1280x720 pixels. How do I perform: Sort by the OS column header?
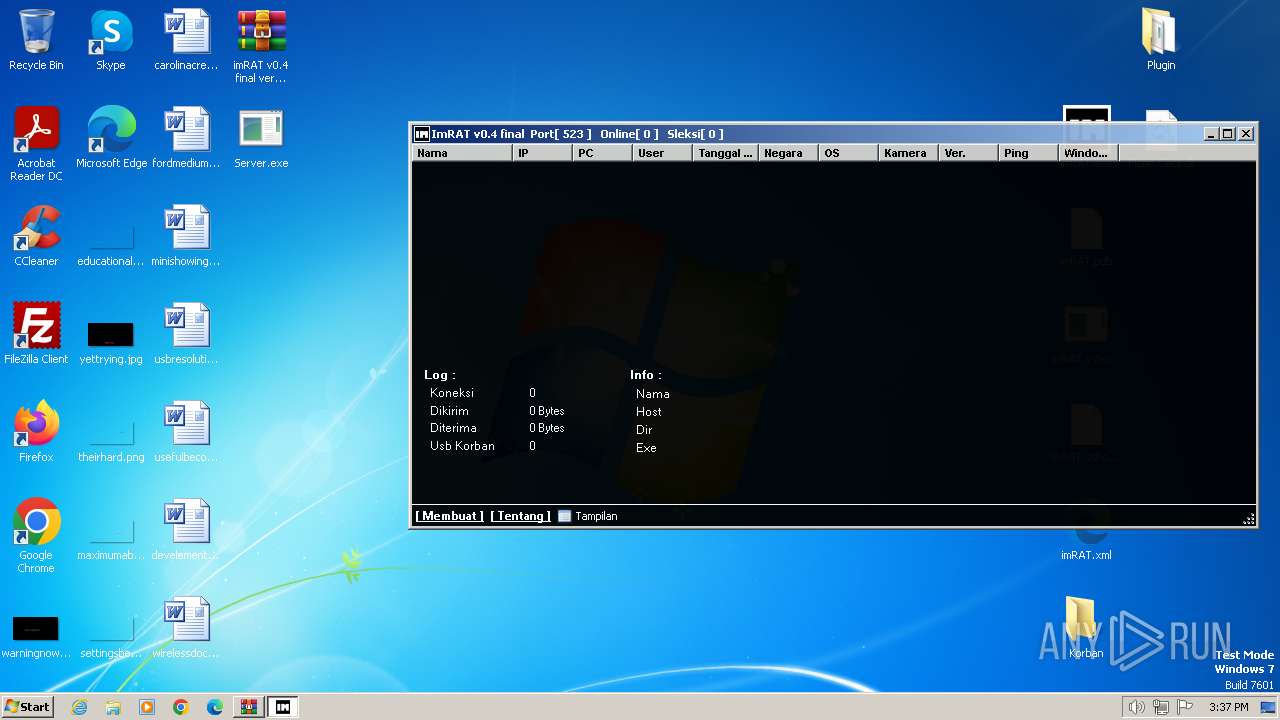(x=848, y=153)
